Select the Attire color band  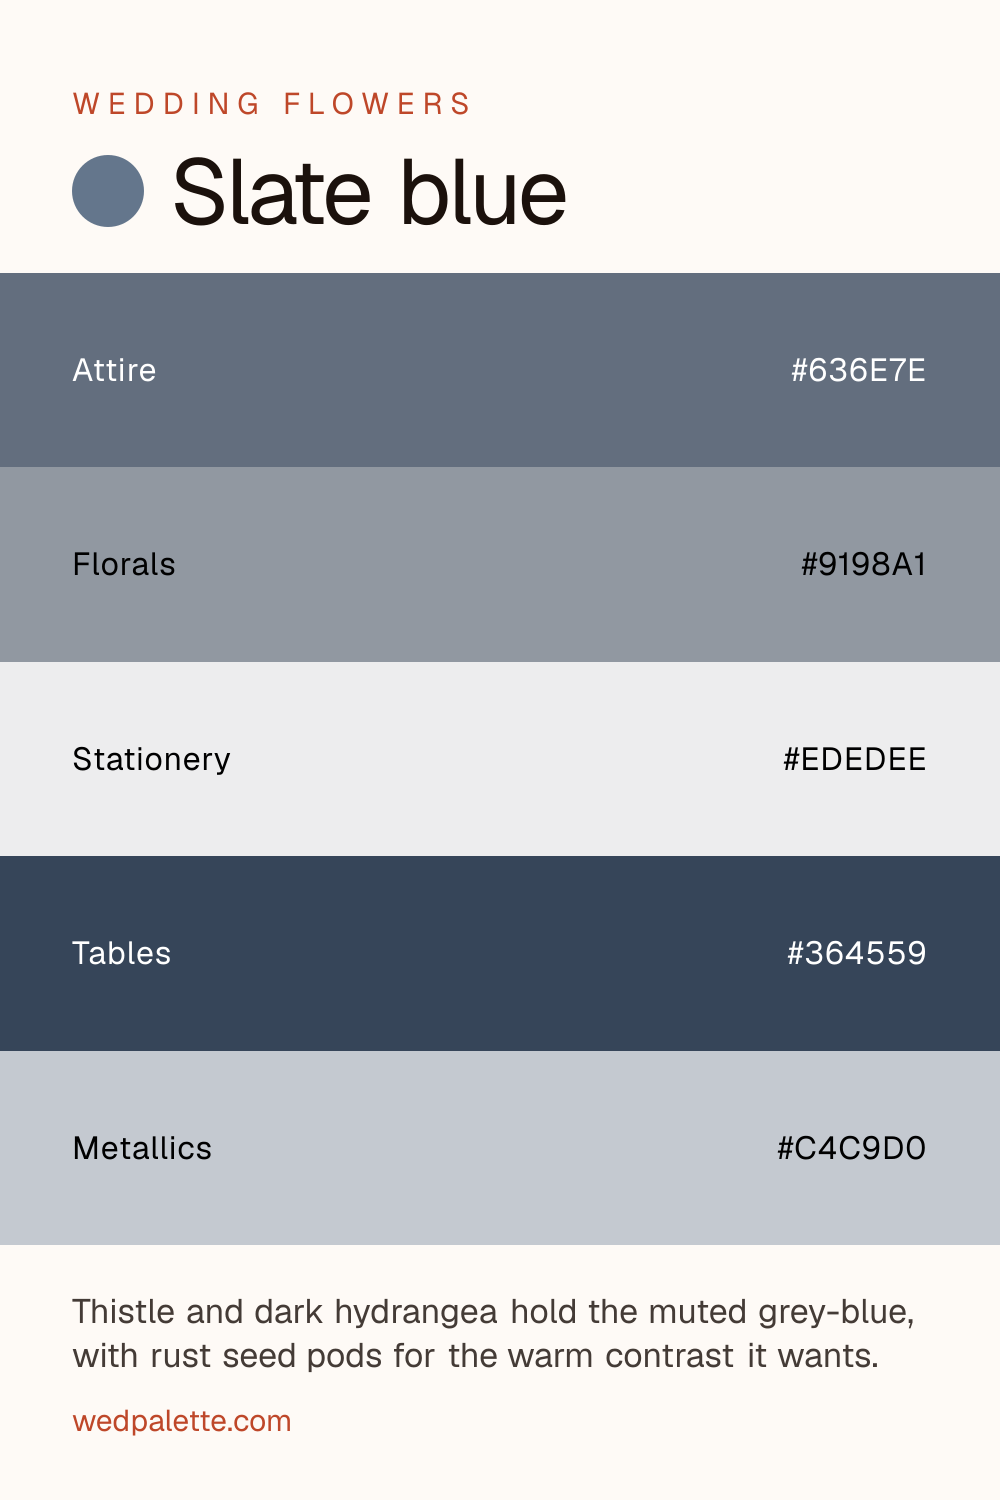coord(500,370)
